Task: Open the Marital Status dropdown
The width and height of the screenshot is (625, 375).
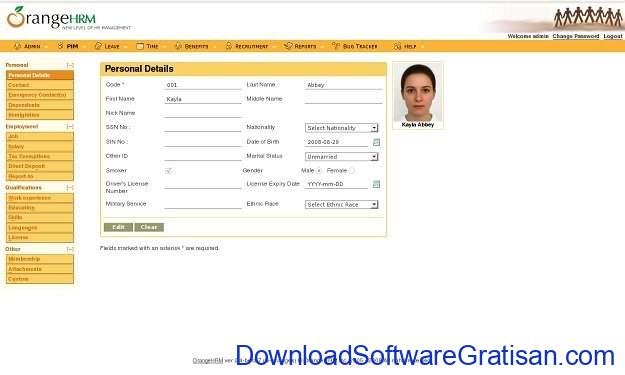Action: coord(341,157)
